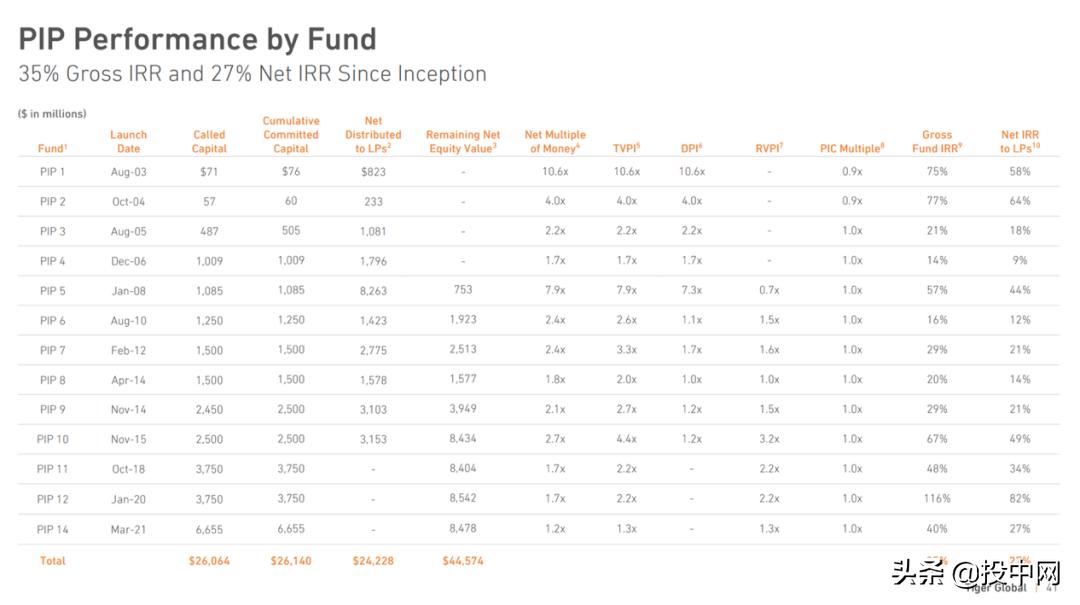Click the $26,064 total called capital
The width and height of the screenshot is (1080, 605).
pos(209,561)
